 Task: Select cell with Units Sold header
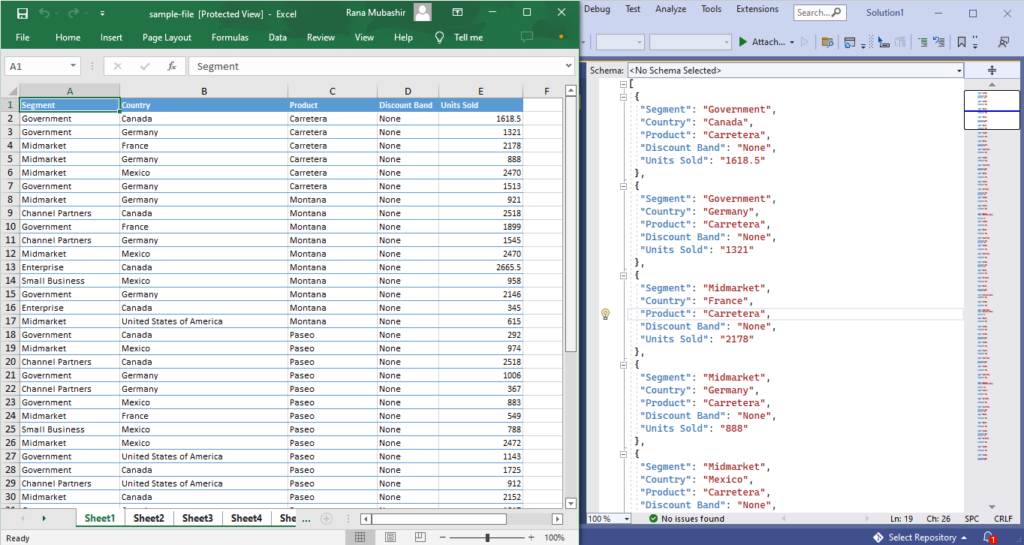click(x=480, y=104)
